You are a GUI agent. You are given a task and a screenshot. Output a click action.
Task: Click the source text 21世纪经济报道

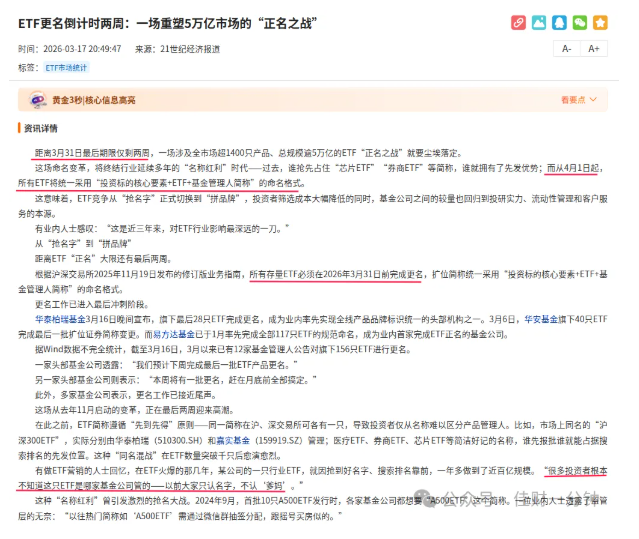190,49
